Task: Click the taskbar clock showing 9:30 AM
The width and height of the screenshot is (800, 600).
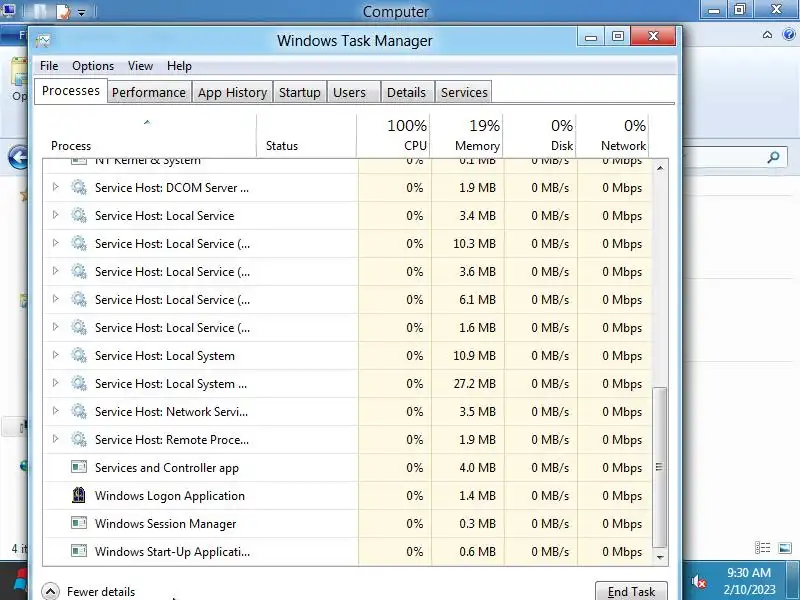Action: point(749,581)
